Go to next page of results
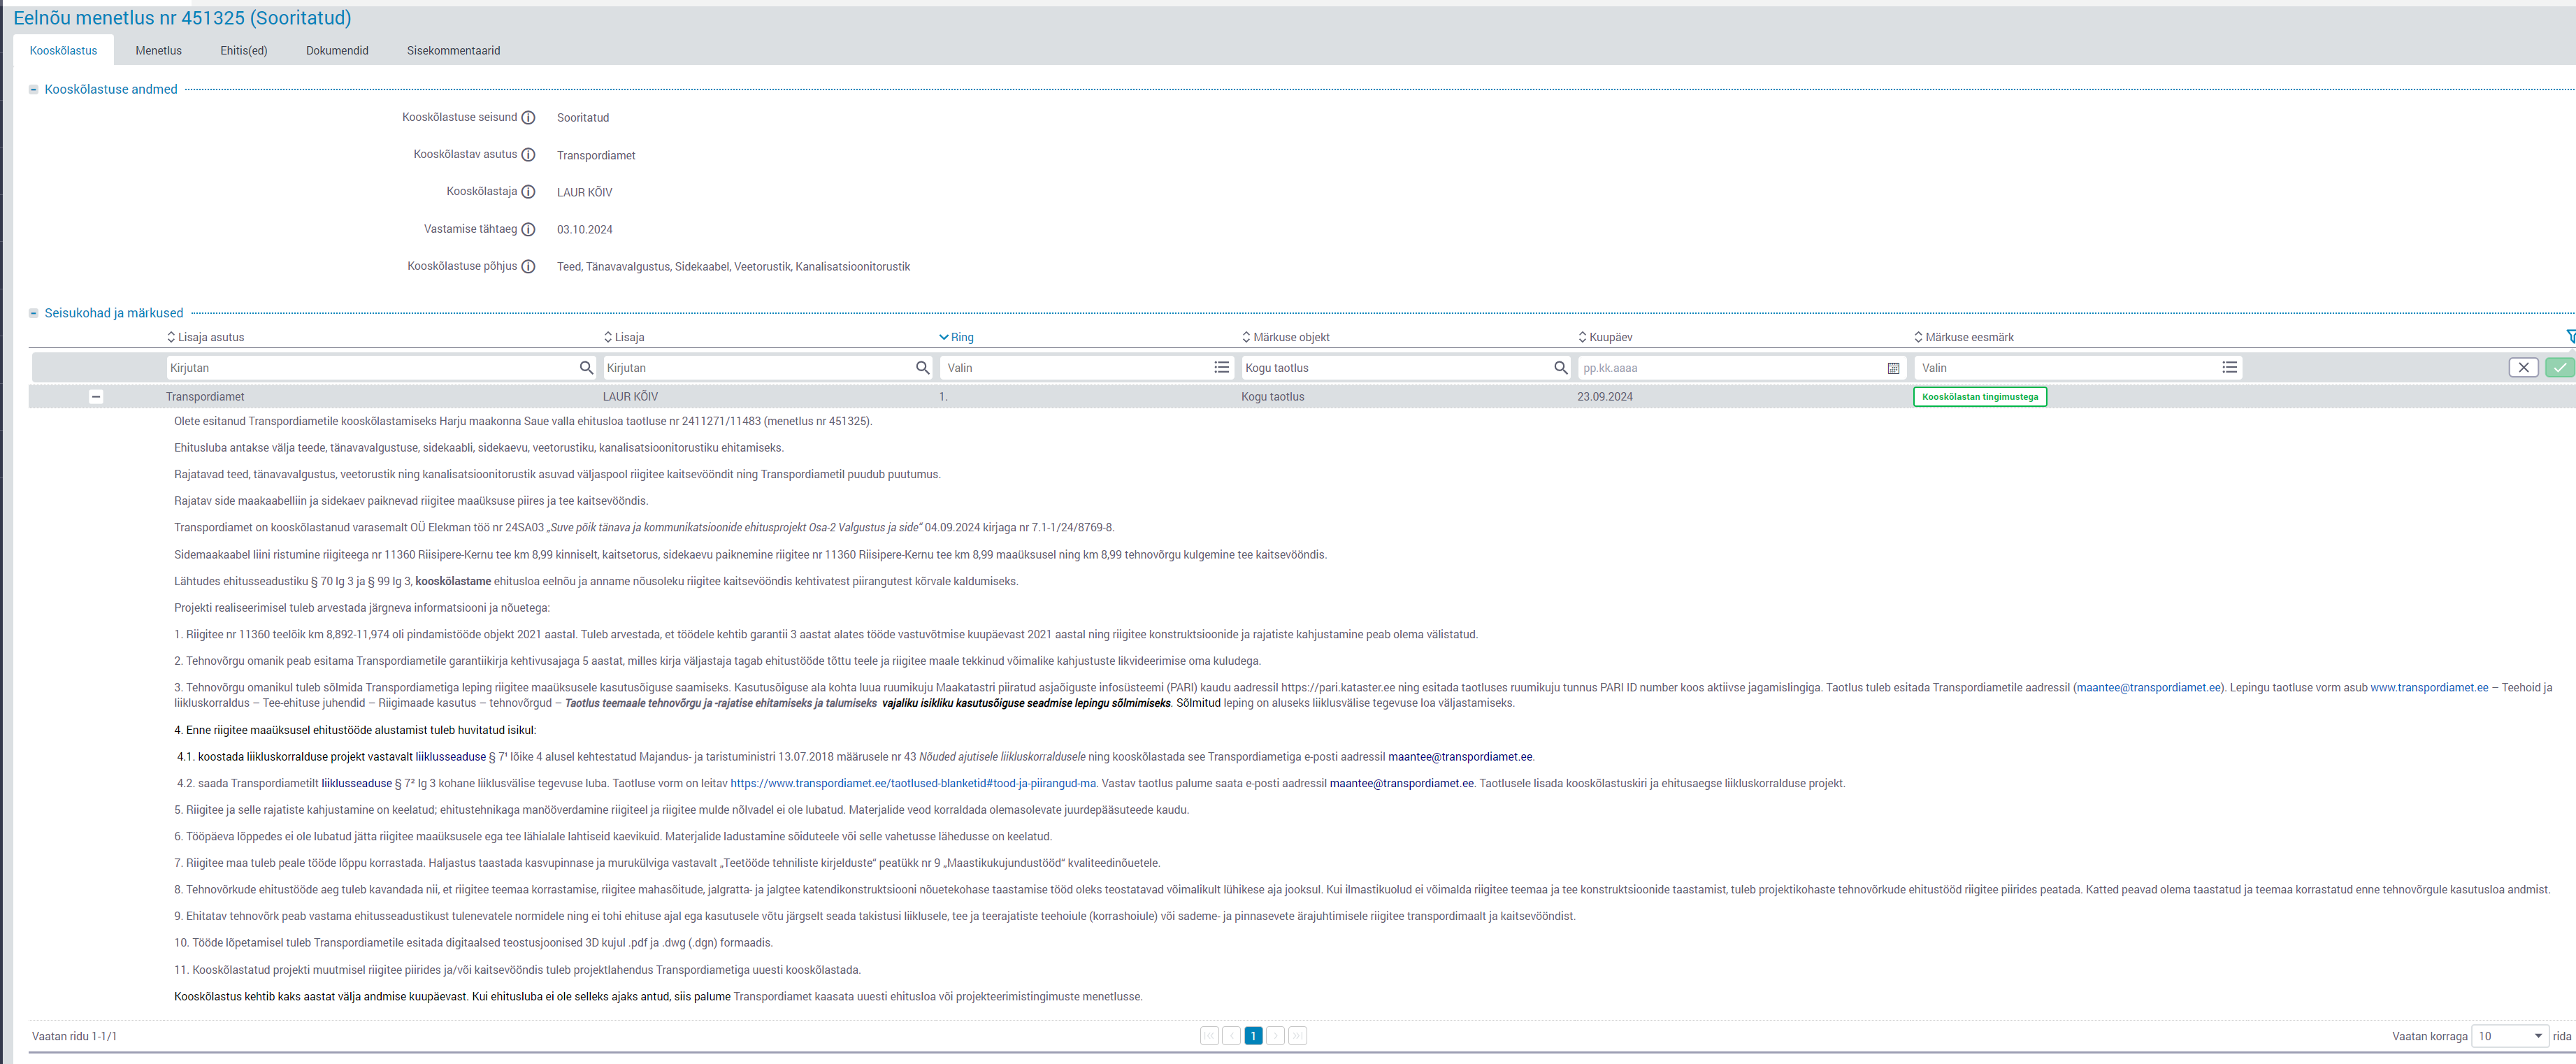The width and height of the screenshot is (2576, 1064). coord(1275,1036)
